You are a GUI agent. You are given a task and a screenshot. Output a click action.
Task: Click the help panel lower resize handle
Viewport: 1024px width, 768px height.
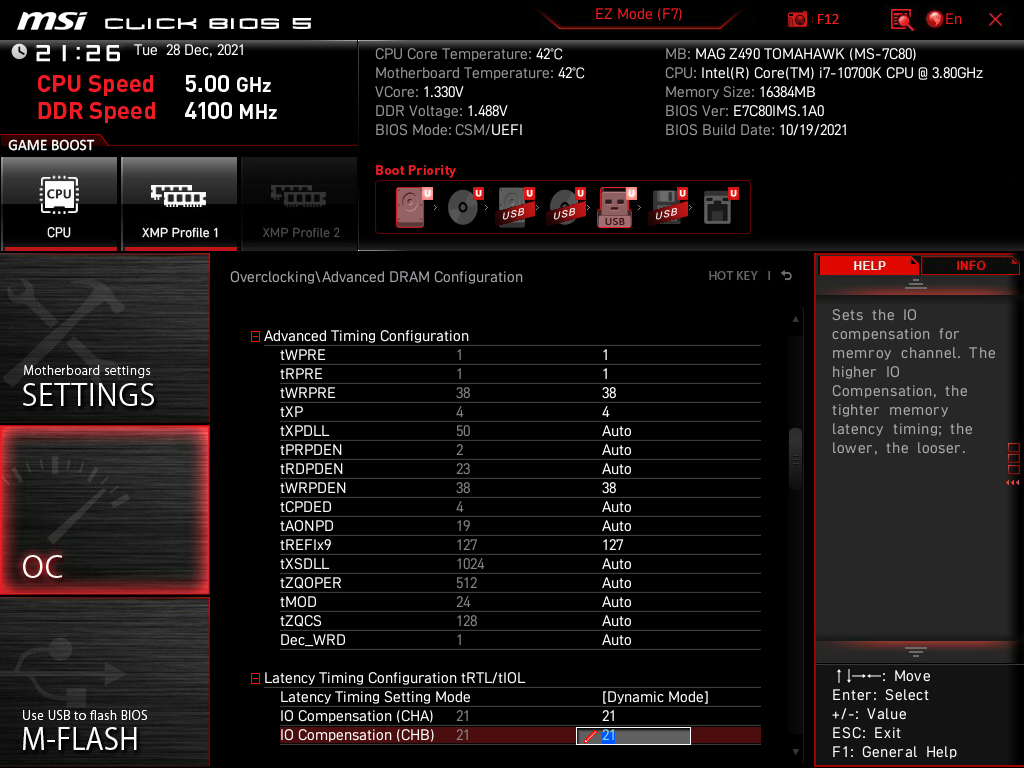916,652
